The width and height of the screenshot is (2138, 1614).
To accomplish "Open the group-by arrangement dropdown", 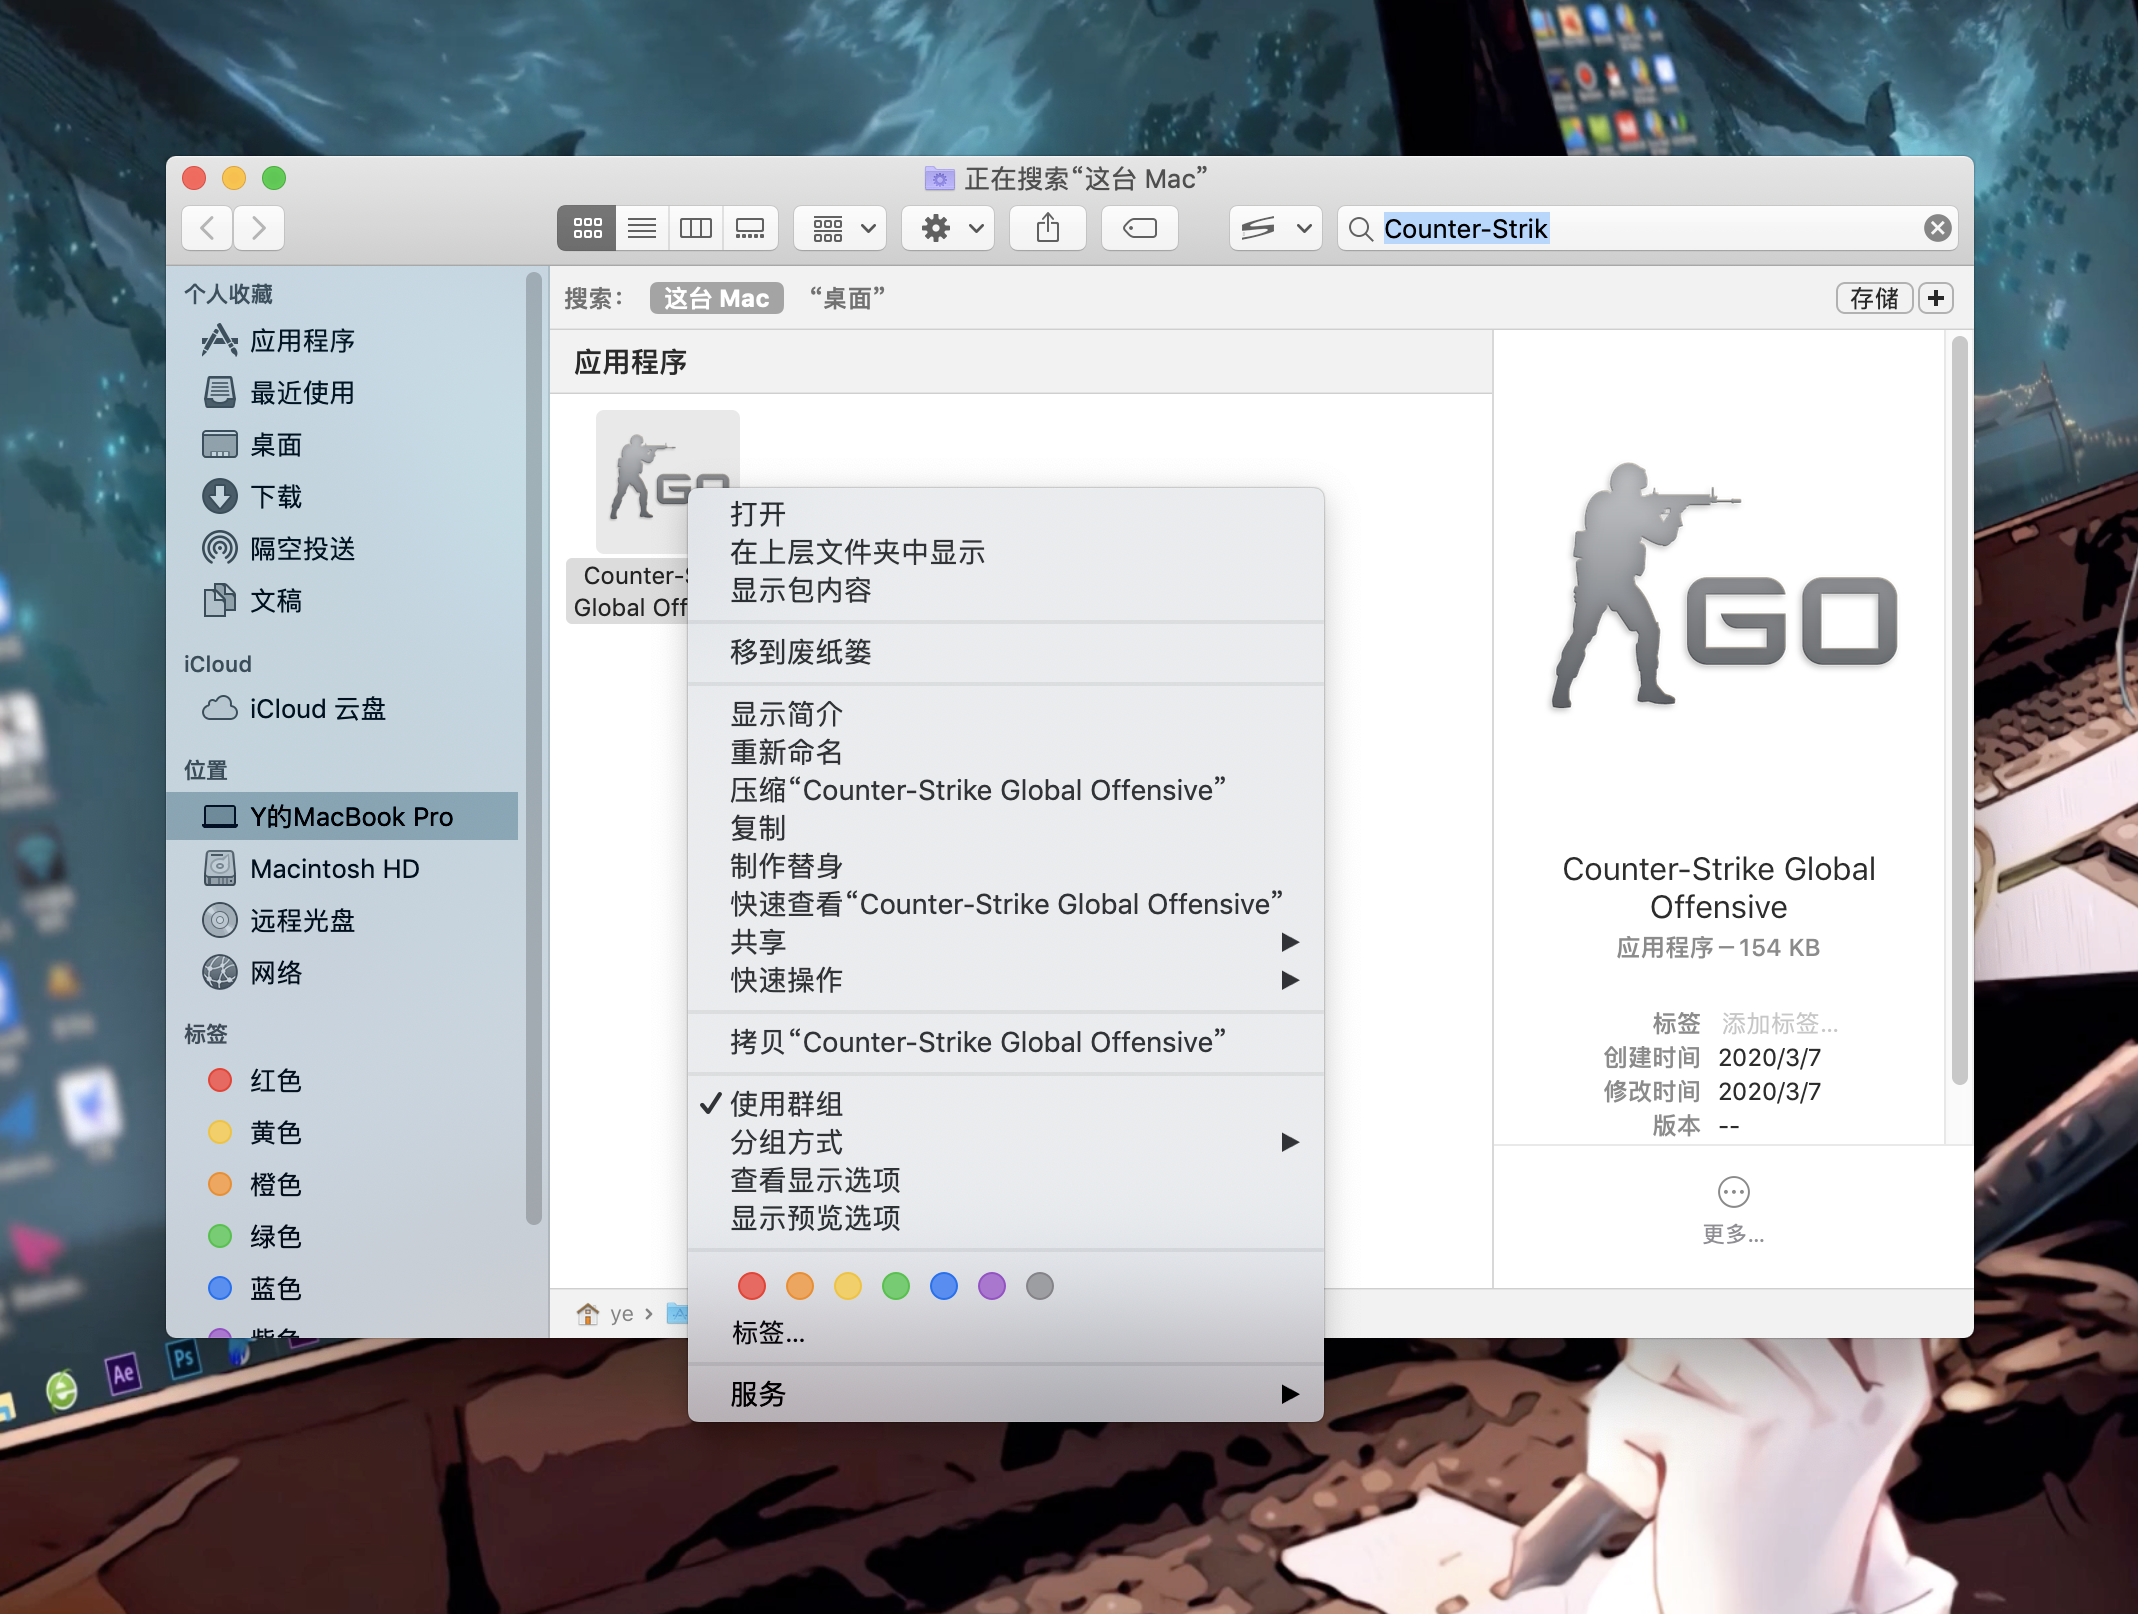I will click(x=842, y=229).
